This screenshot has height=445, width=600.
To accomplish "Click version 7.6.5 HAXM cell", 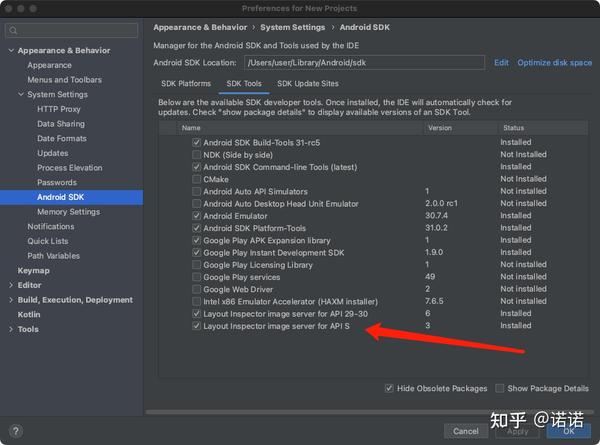I will coord(434,301).
